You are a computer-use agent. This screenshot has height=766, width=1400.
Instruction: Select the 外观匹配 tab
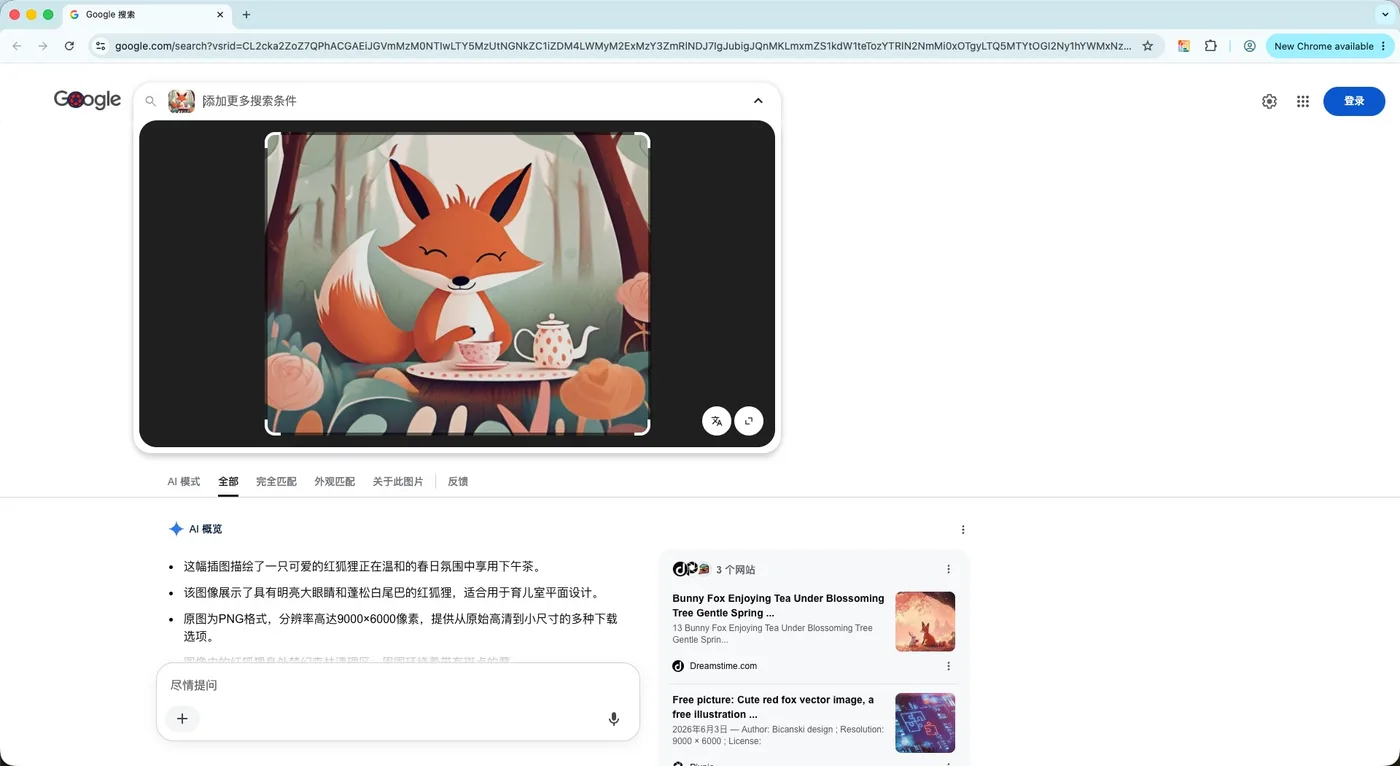tap(334, 481)
